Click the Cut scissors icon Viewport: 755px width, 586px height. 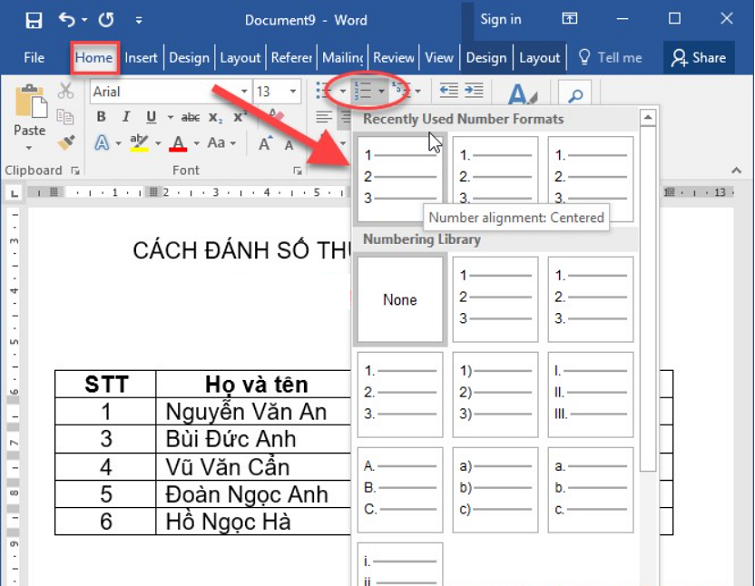click(66, 91)
